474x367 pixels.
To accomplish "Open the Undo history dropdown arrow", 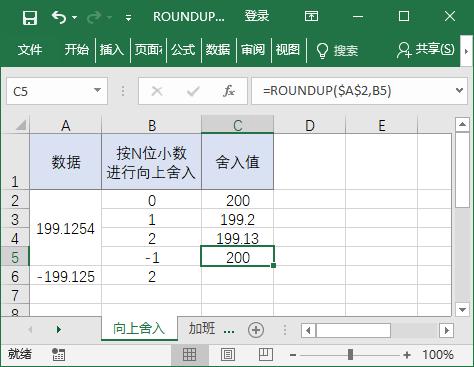I will [x=74, y=17].
